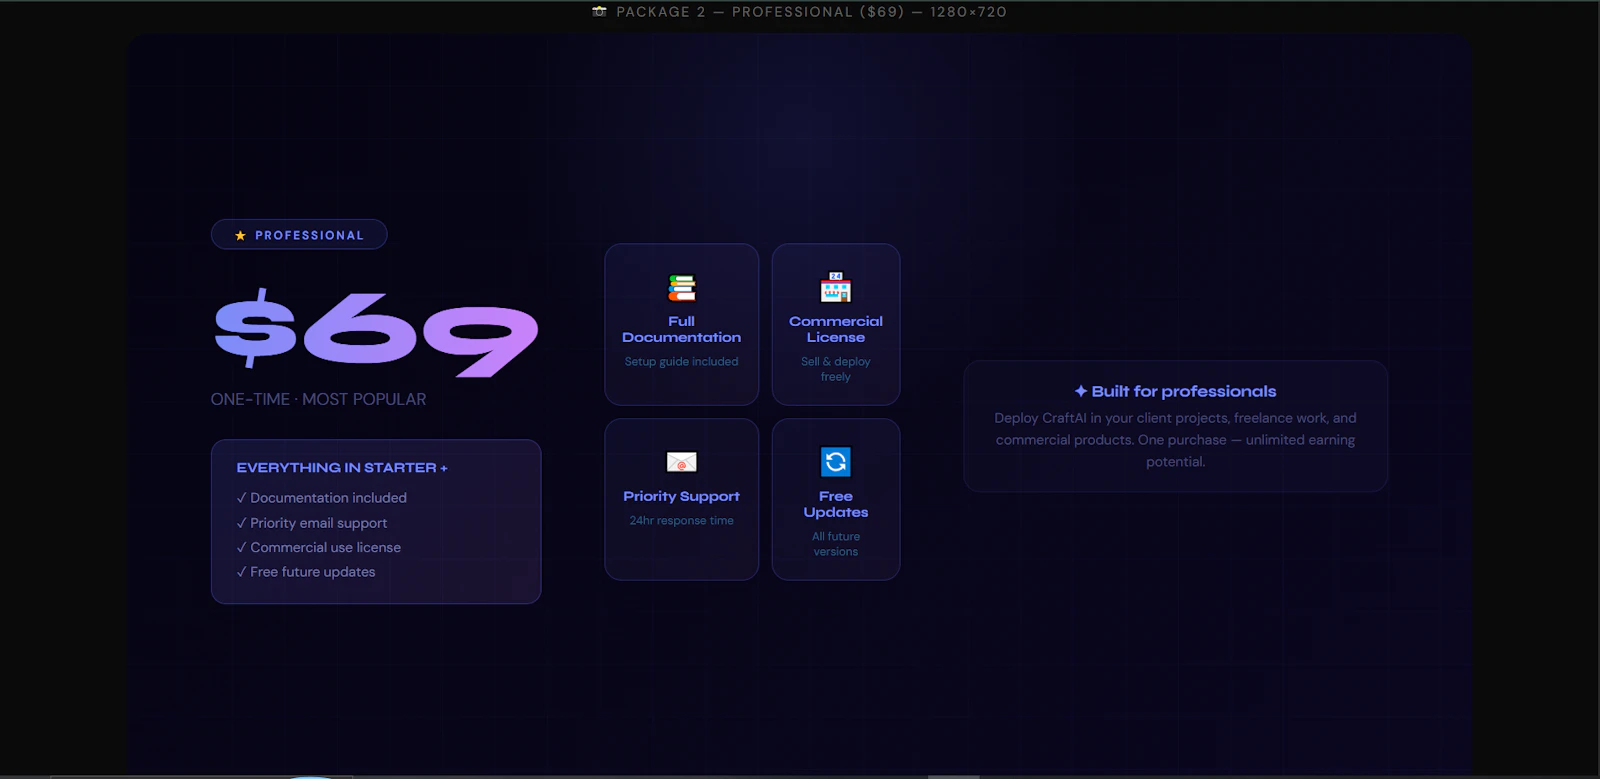Click the Free future updates line
The width and height of the screenshot is (1600, 779).
point(306,572)
